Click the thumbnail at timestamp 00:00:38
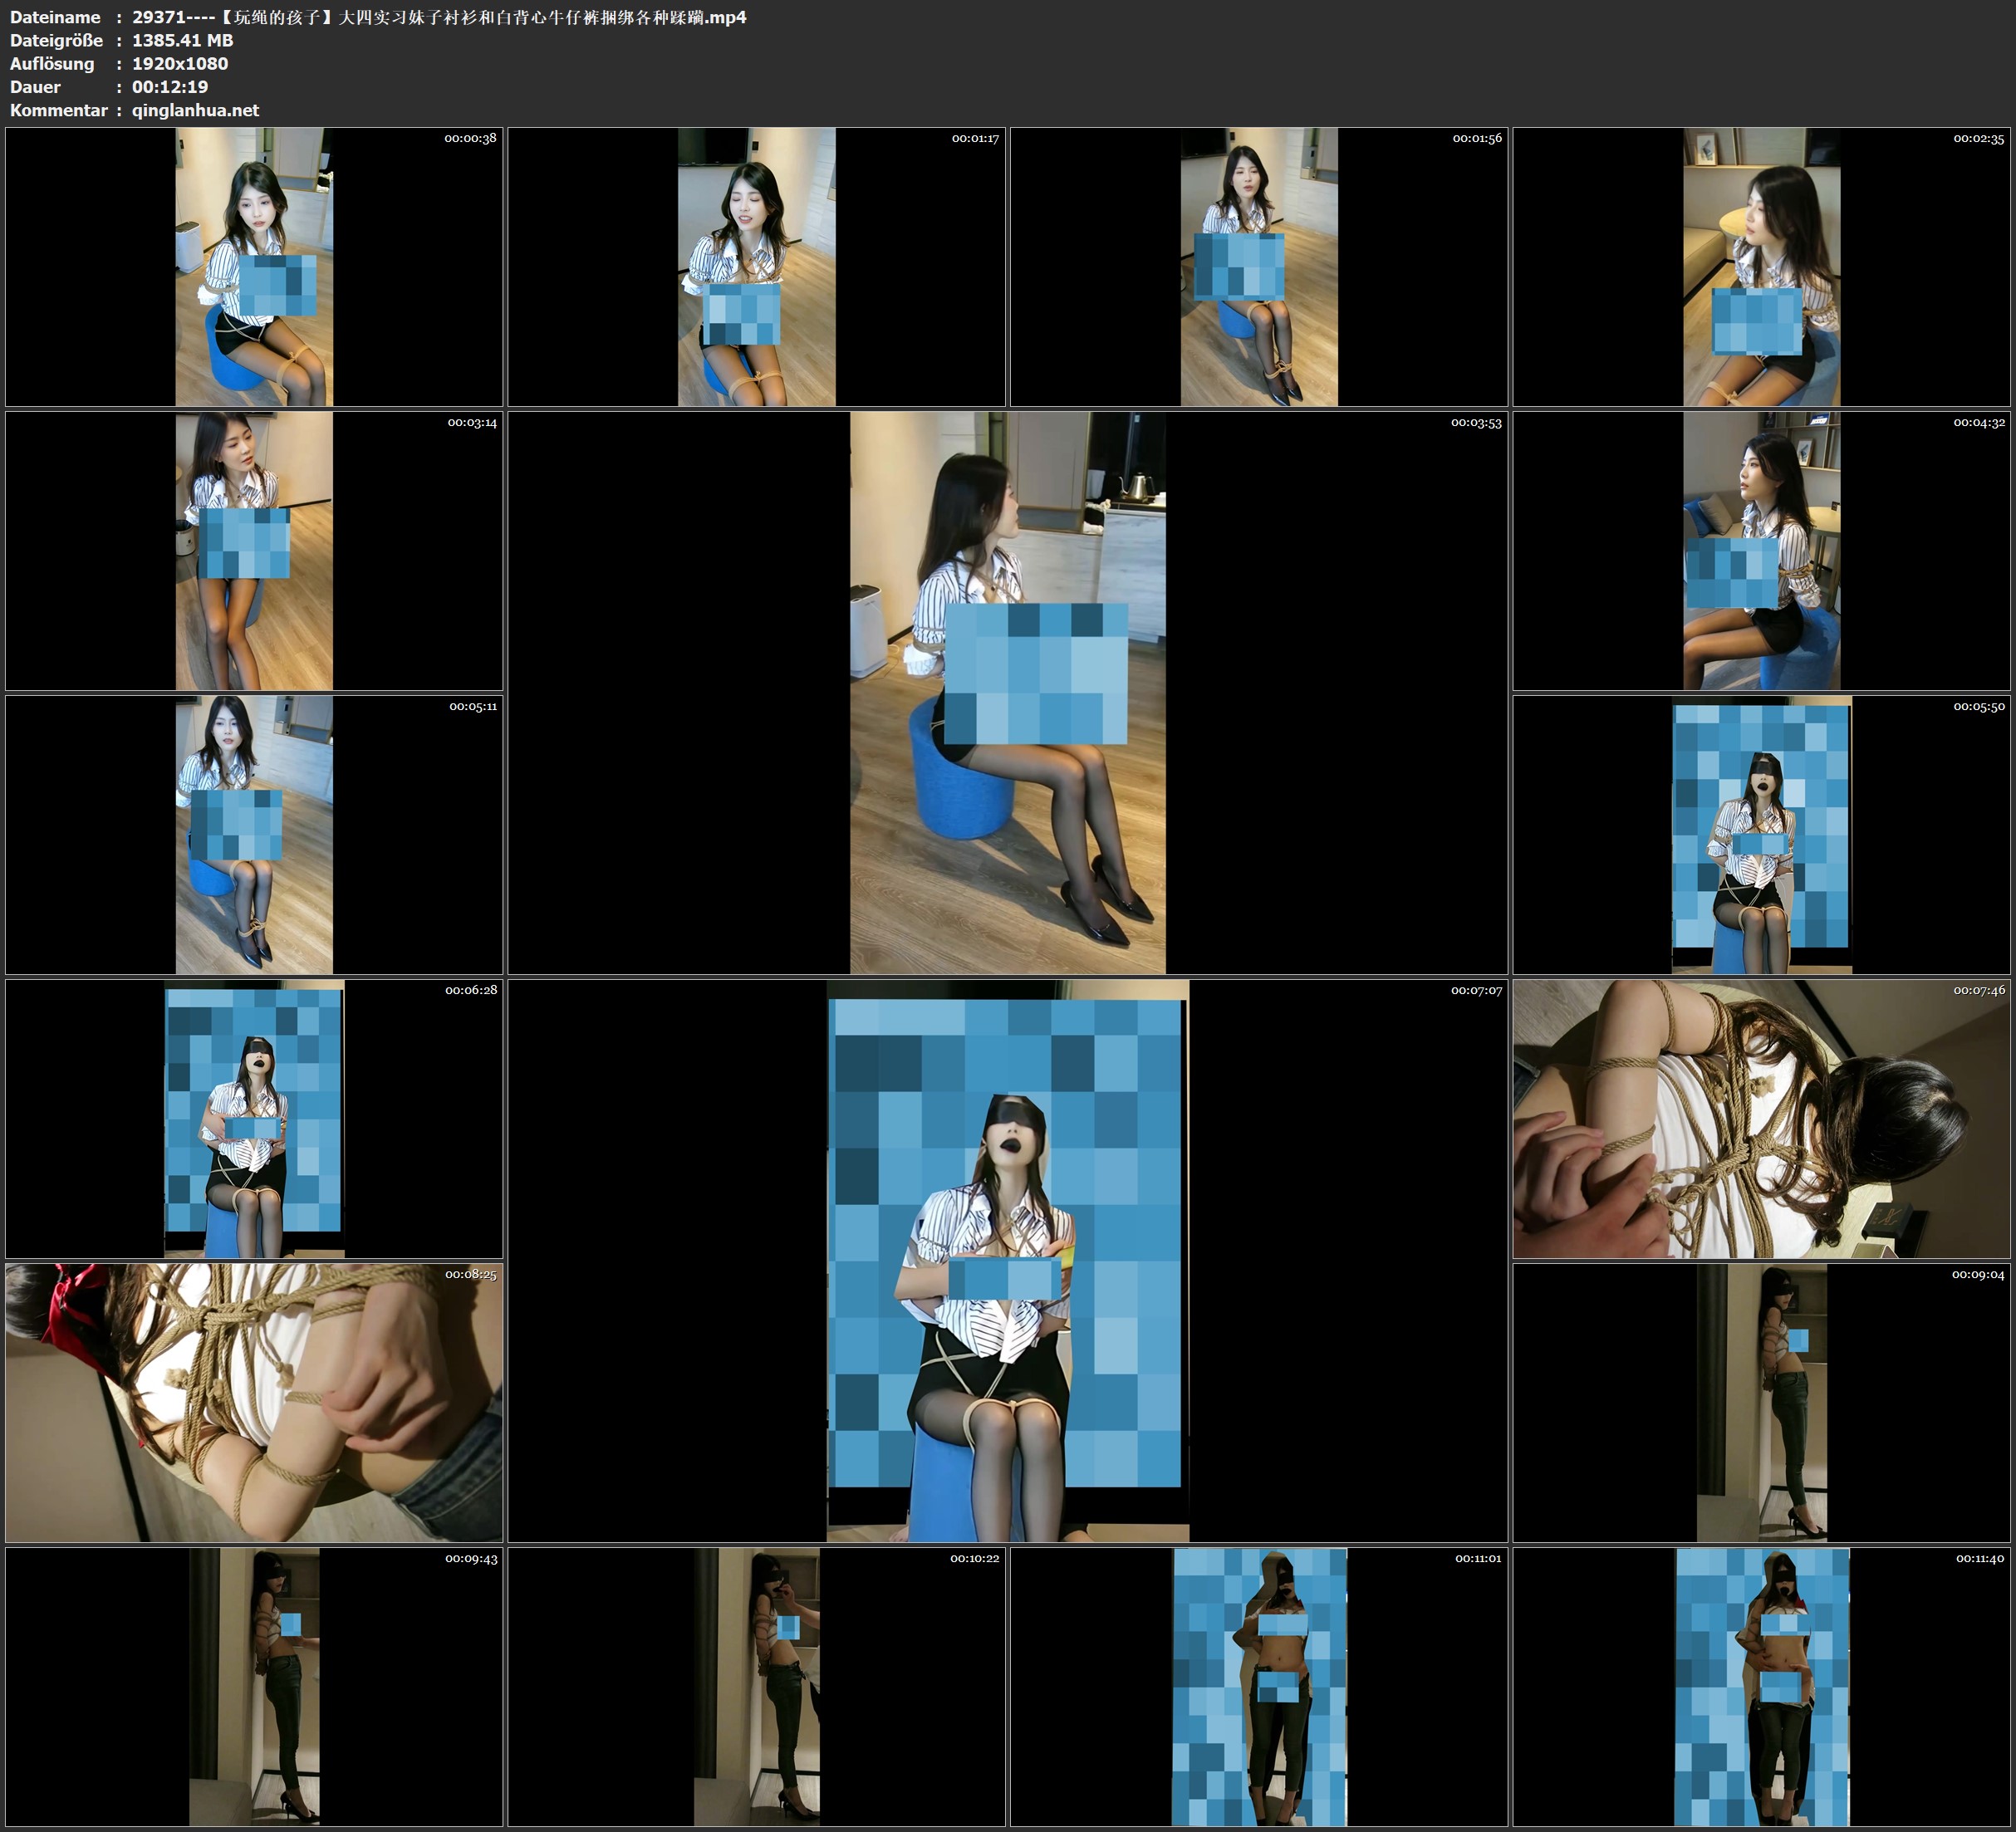The image size is (2016, 1832). pyautogui.click(x=254, y=266)
